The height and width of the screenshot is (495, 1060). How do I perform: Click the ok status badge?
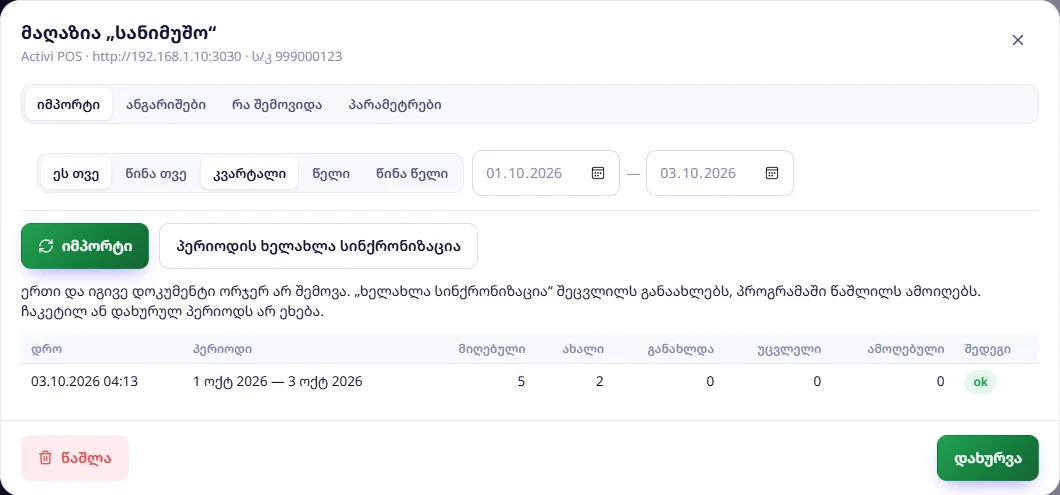click(980, 381)
